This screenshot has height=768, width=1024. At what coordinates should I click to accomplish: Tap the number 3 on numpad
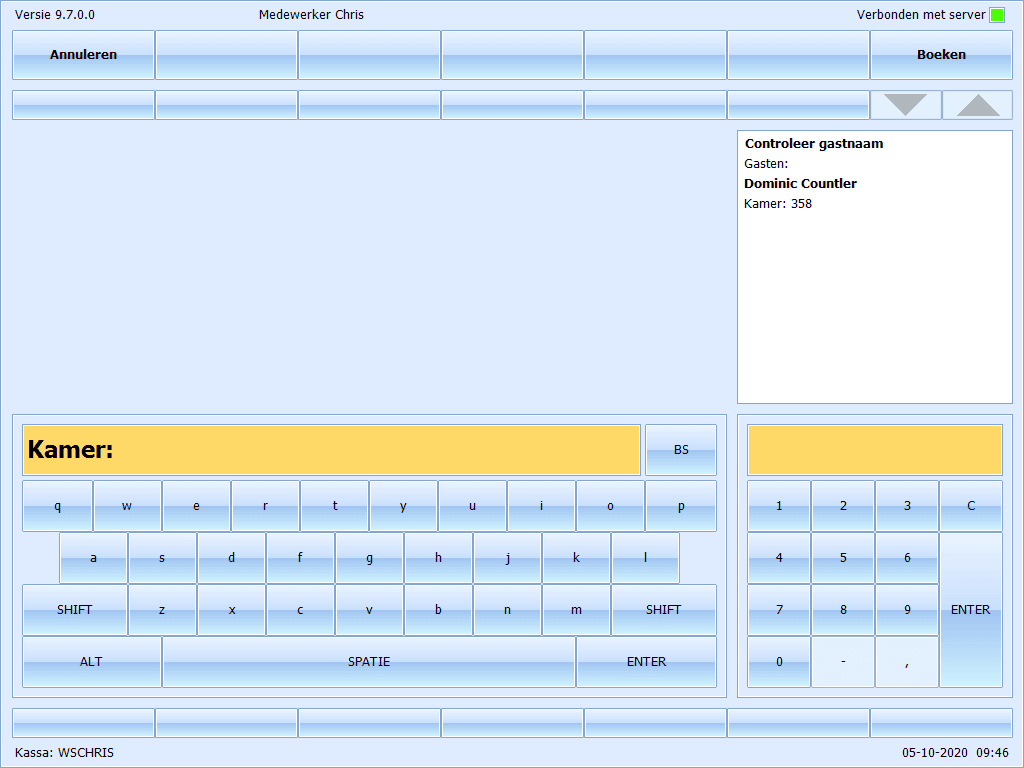coord(906,506)
